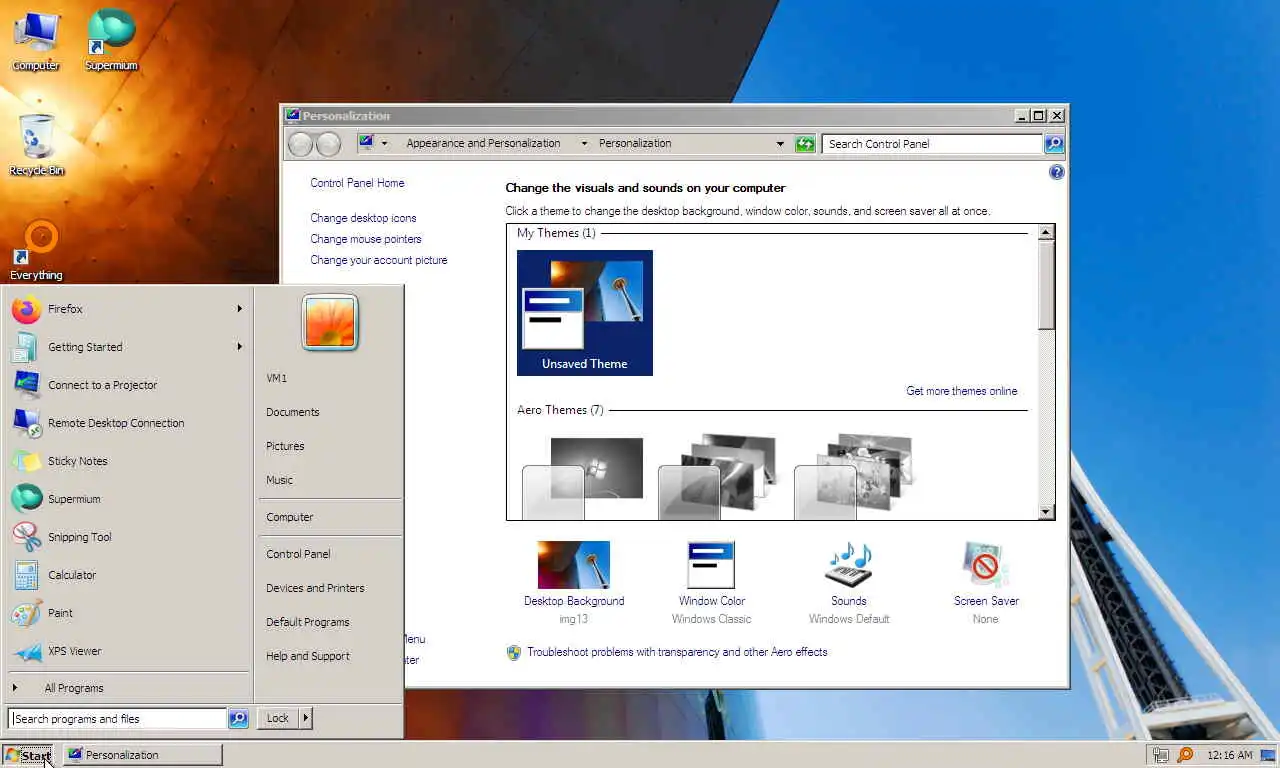
Task: Select the Computer desktop icon
Action: tap(35, 41)
